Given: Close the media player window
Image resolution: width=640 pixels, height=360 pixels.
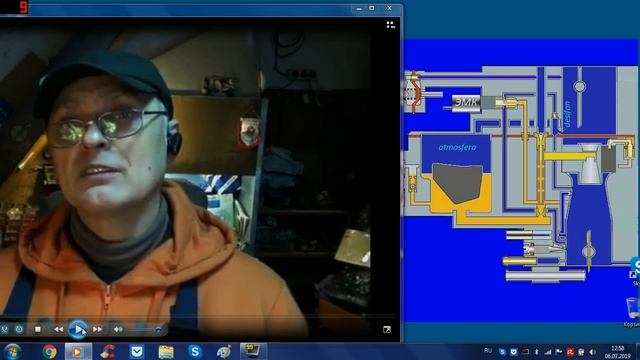Looking at the screenshot, I should click(x=389, y=8).
